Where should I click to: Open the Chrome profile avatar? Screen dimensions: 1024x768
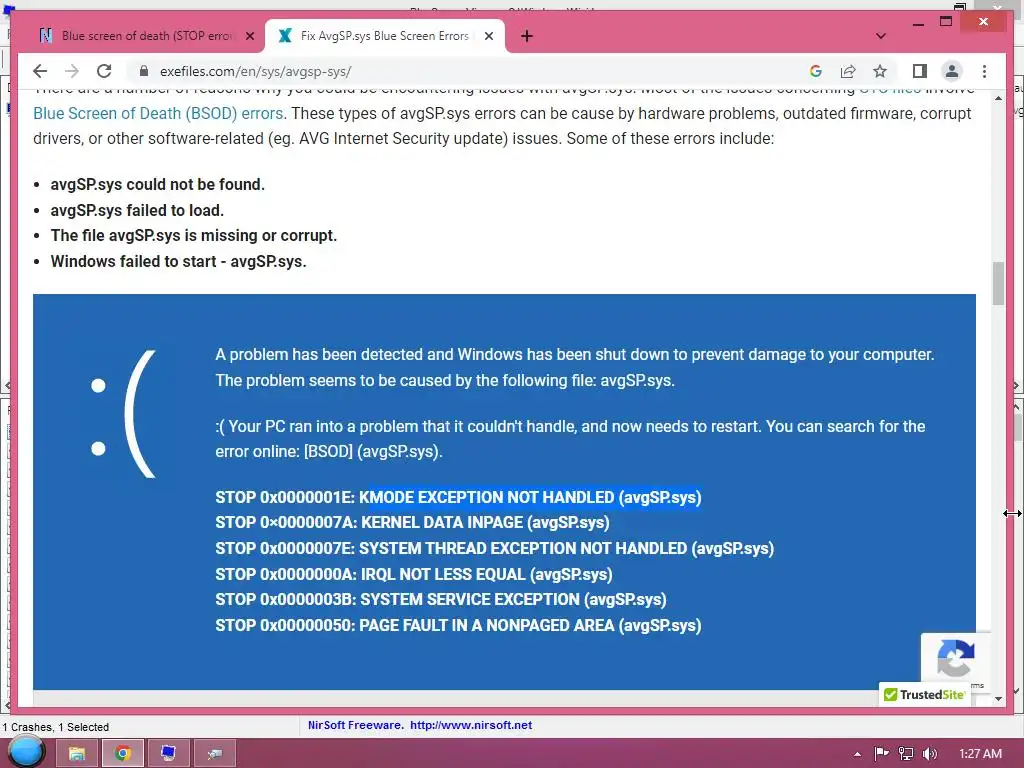point(952,71)
